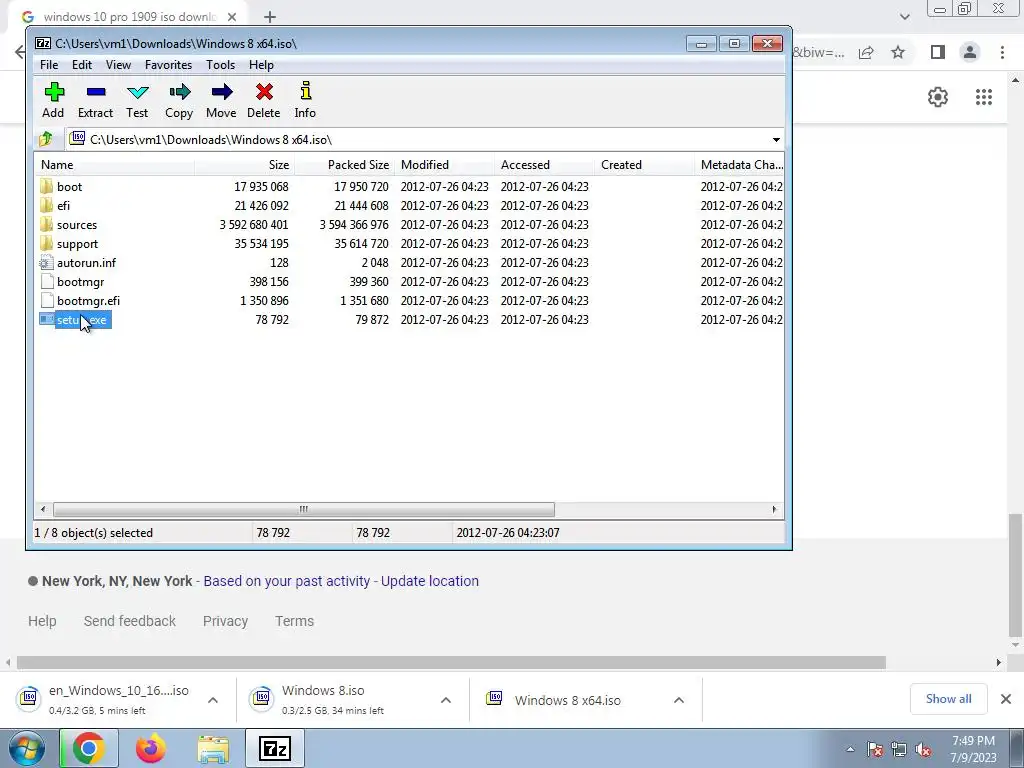
Task: Click the share page icon in Chrome
Action: point(866,52)
